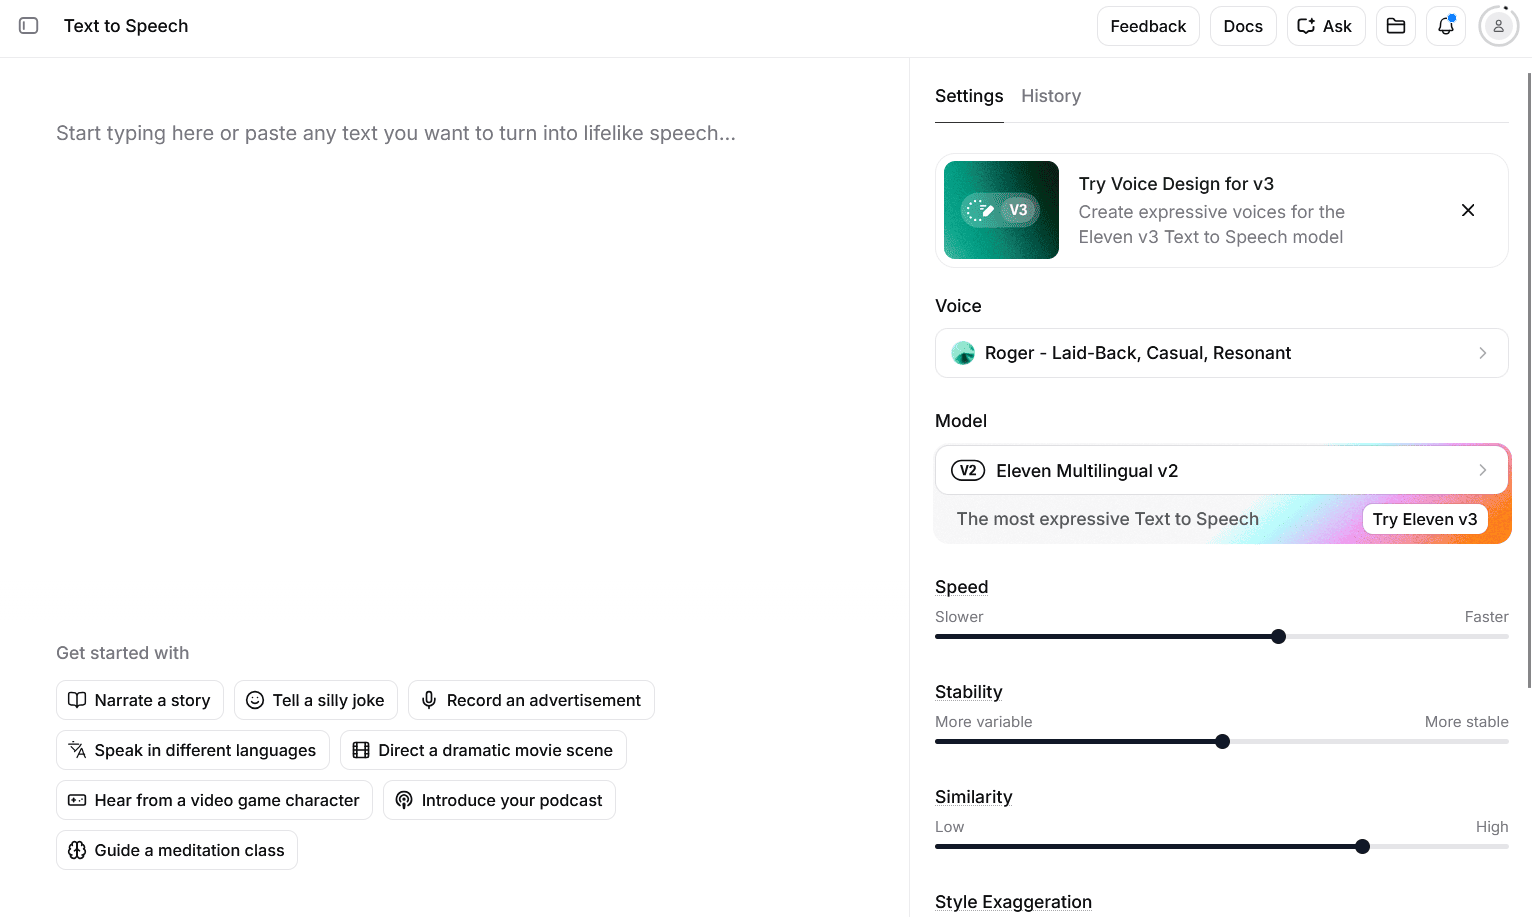The image size is (1532, 917).
Task: Click the Try Eleven v3 button
Action: pyautogui.click(x=1425, y=519)
